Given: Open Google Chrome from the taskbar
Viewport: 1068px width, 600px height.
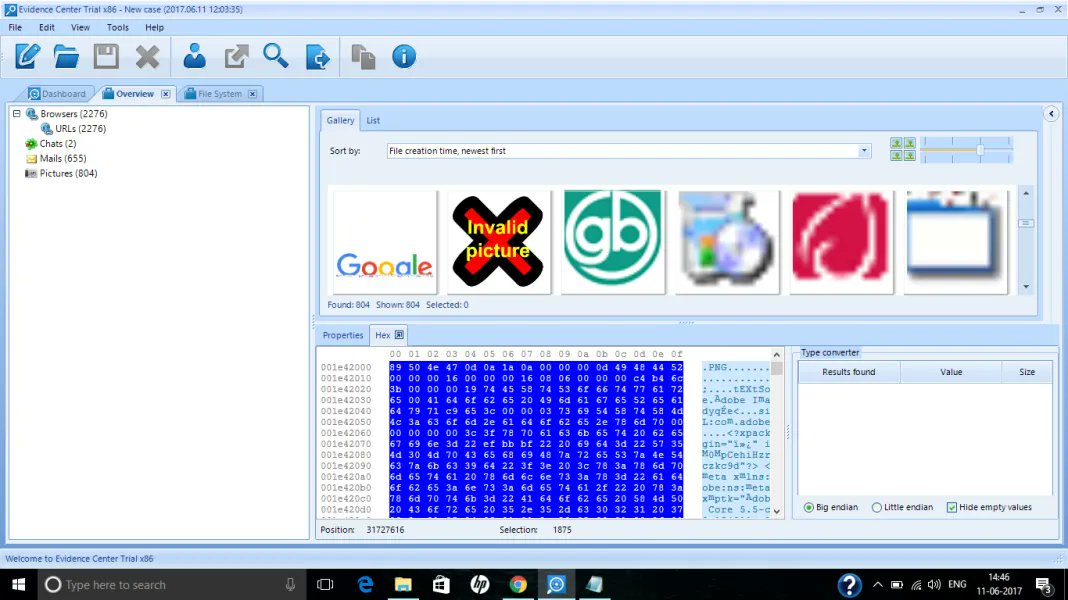Looking at the screenshot, I should point(518,584).
